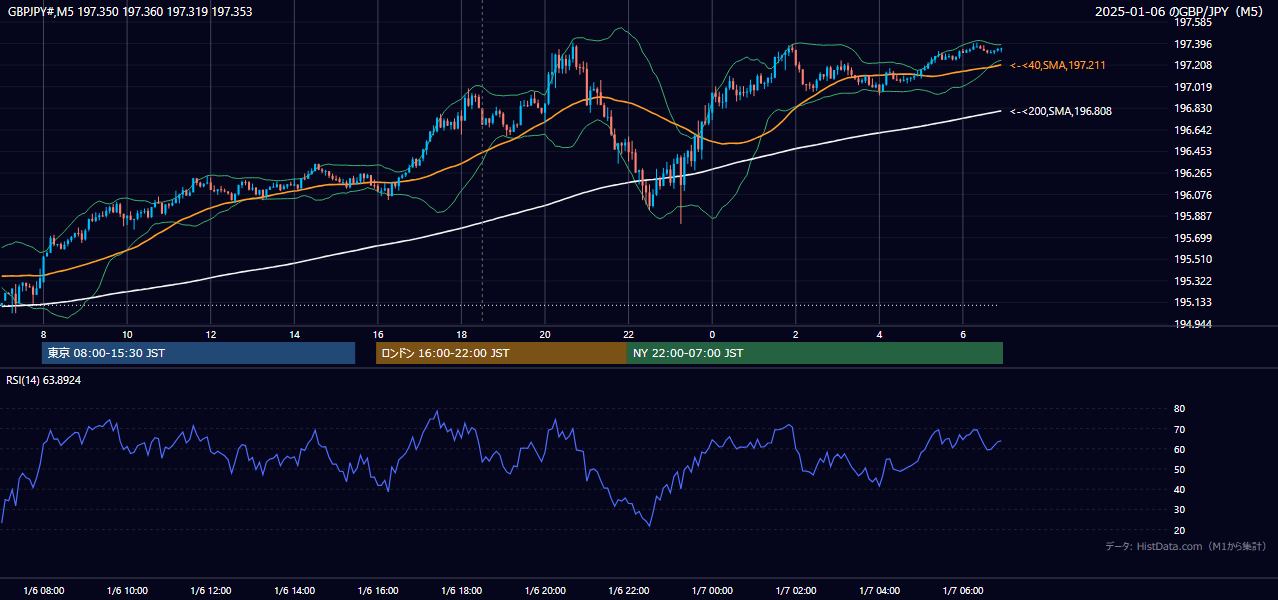Click the Tokyo 08:00-15:30 JST session bar
Image resolution: width=1278 pixels, height=600 pixels.
(198, 353)
